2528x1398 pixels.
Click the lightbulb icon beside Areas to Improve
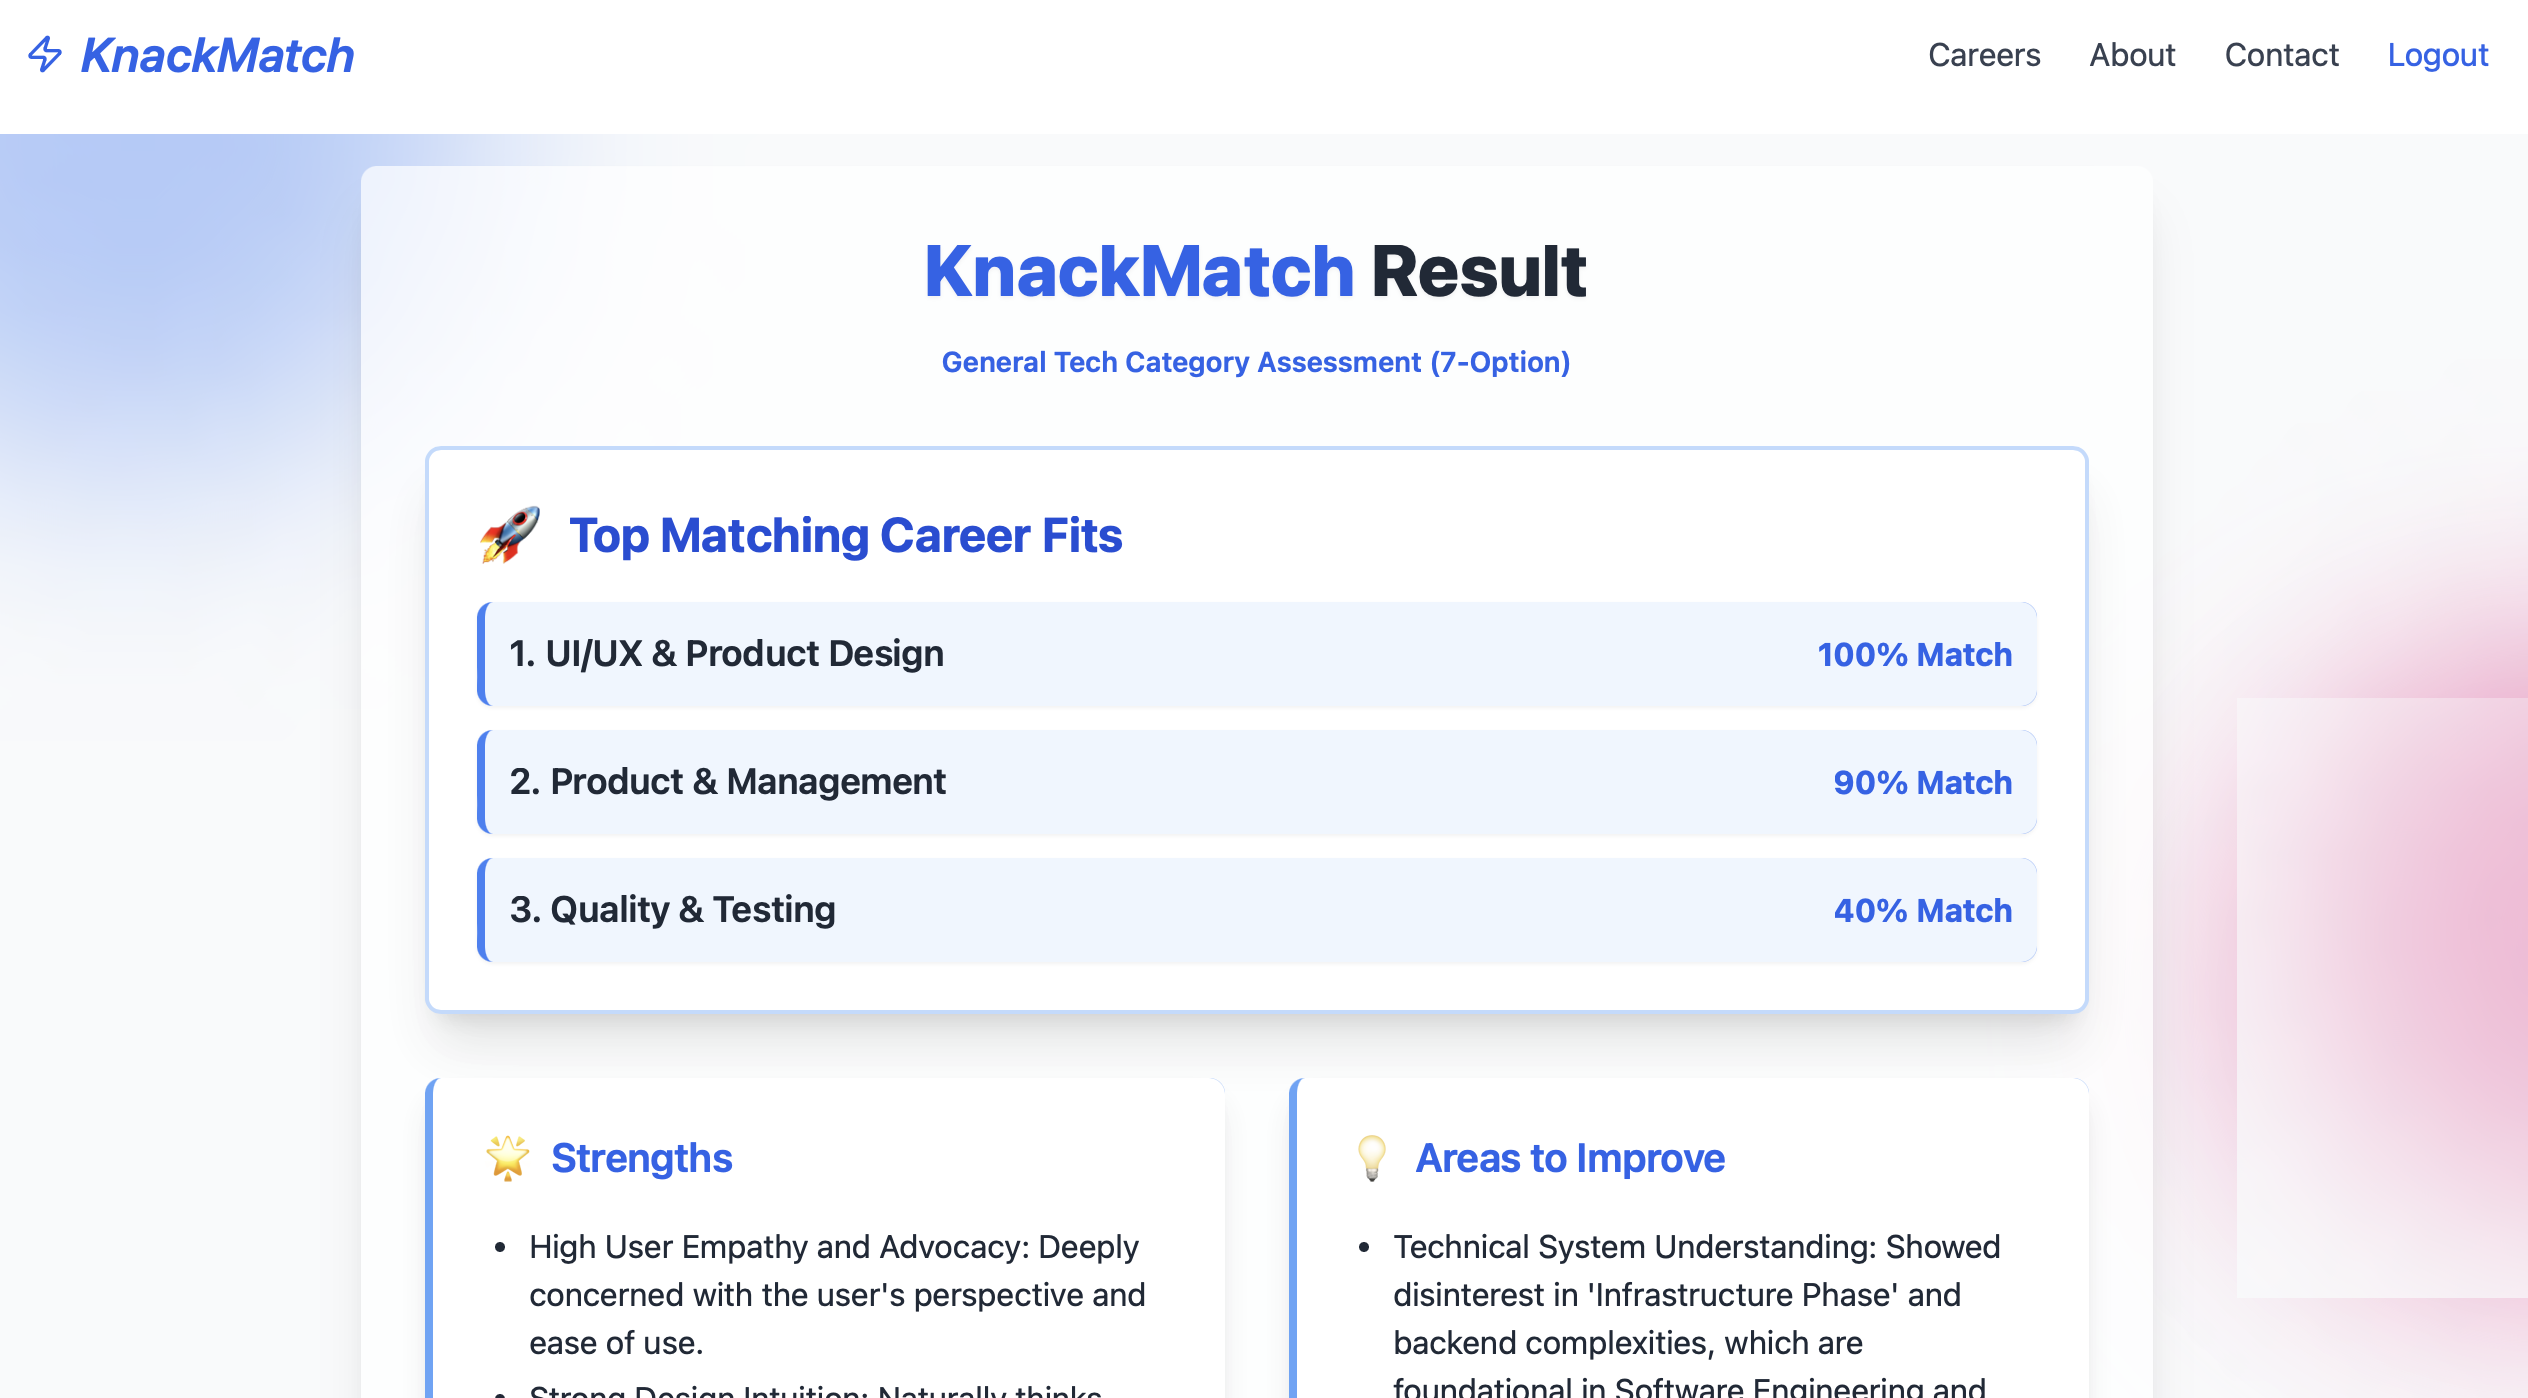[x=1372, y=1158]
